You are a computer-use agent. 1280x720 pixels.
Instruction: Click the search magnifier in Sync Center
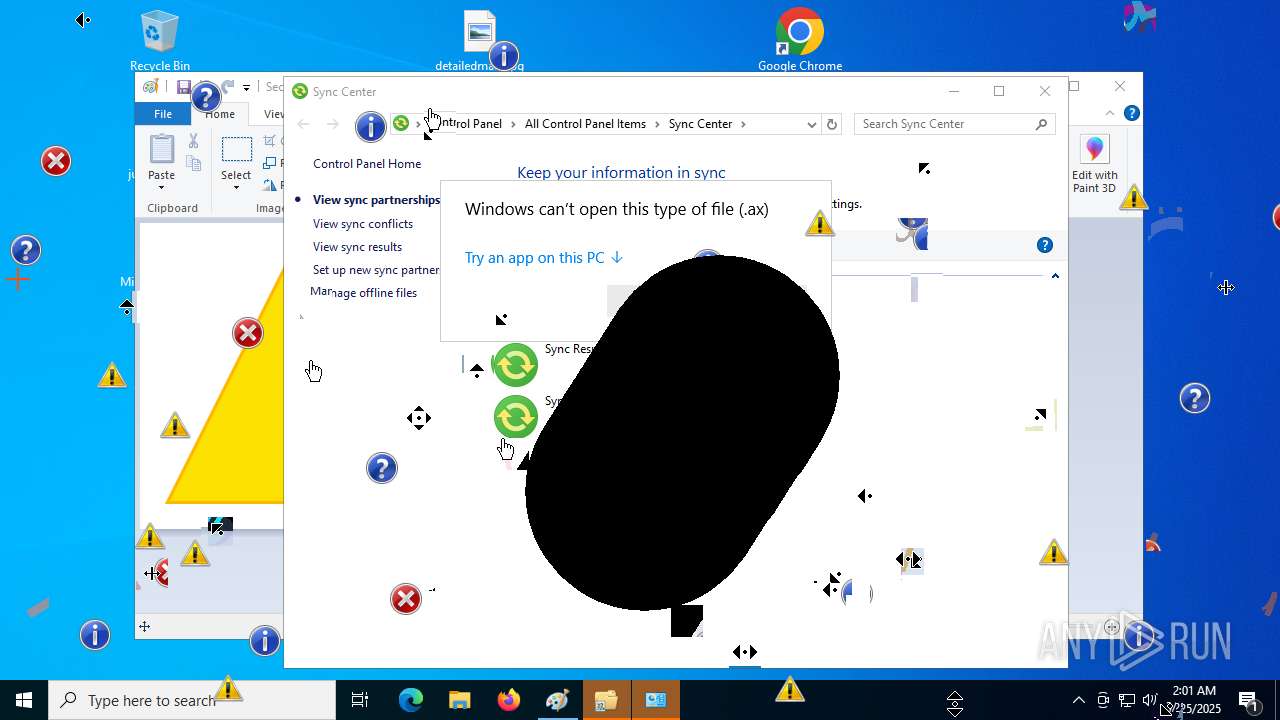[1041, 124]
